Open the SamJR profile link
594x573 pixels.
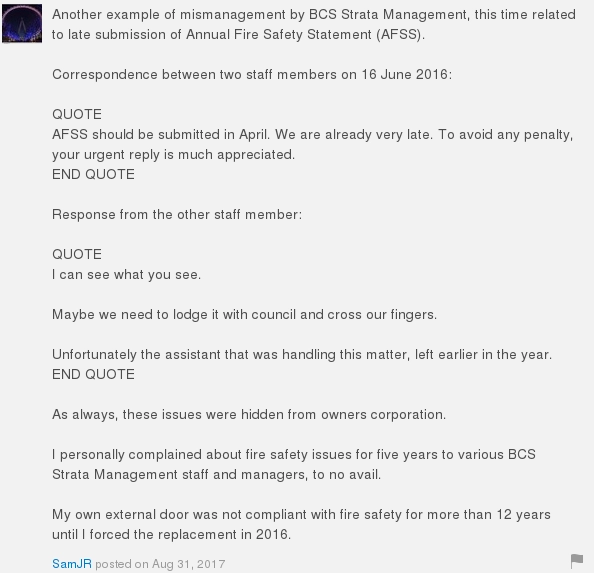click(72, 564)
